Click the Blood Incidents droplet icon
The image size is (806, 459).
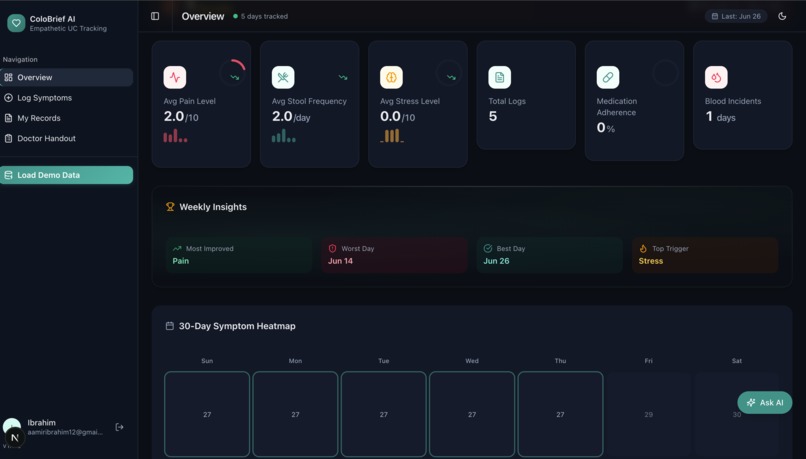pos(716,77)
